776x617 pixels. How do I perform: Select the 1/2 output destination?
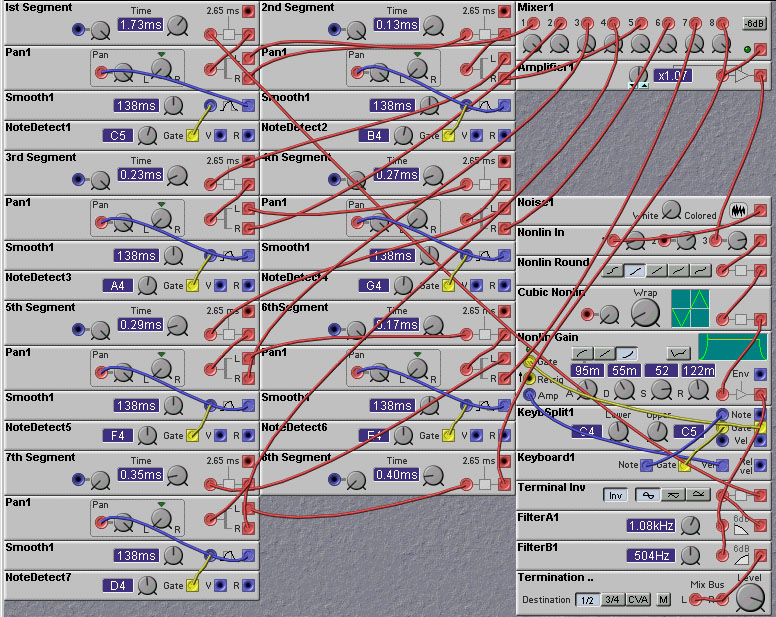(x=586, y=600)
